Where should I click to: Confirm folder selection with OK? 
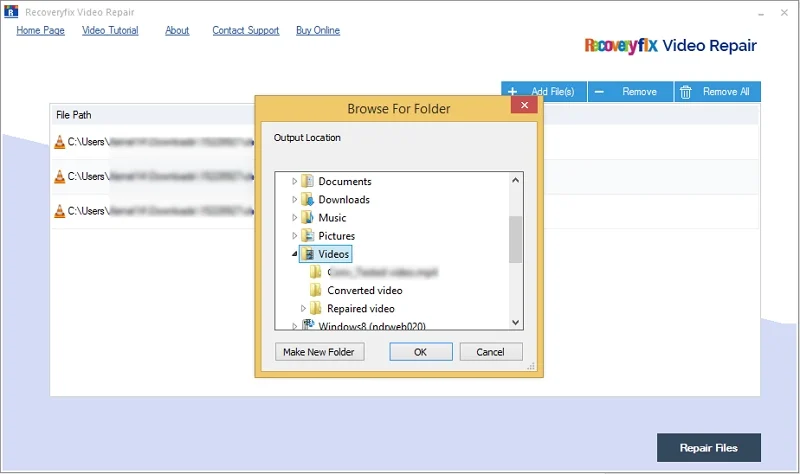pos(420,352)
